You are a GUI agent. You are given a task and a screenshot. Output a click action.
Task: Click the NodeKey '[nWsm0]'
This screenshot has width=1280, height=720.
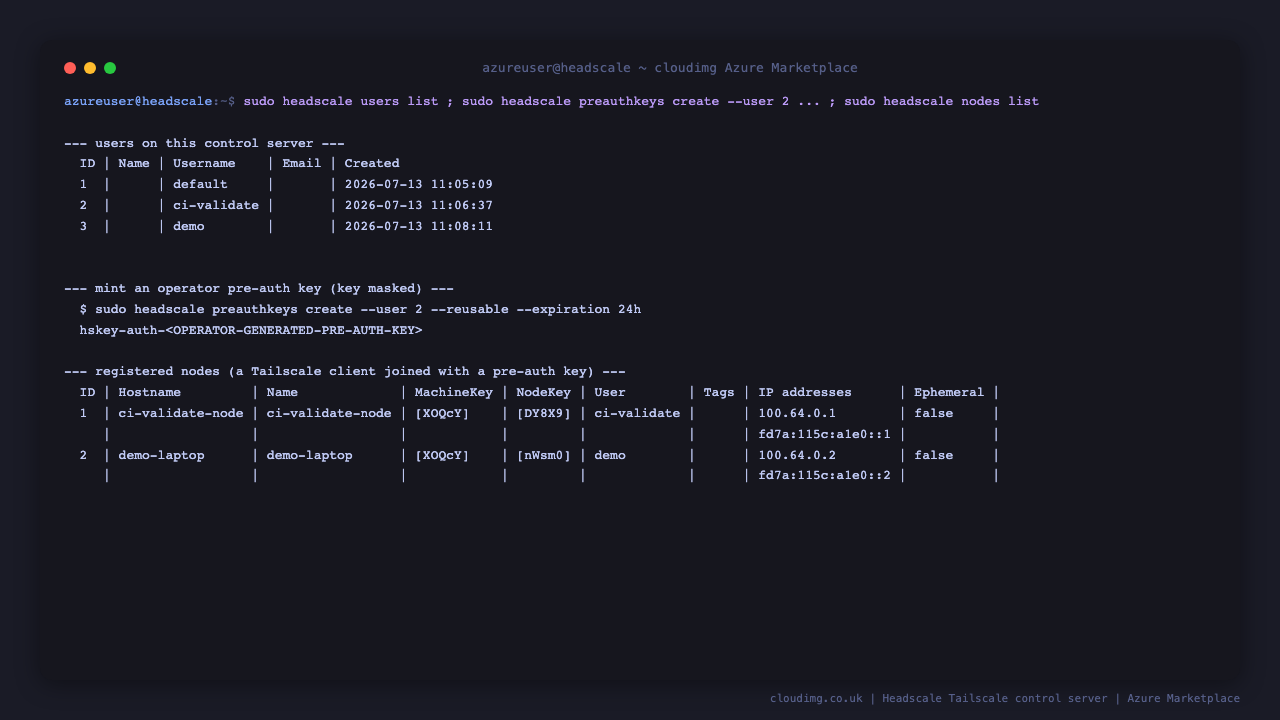click(544, 455)
